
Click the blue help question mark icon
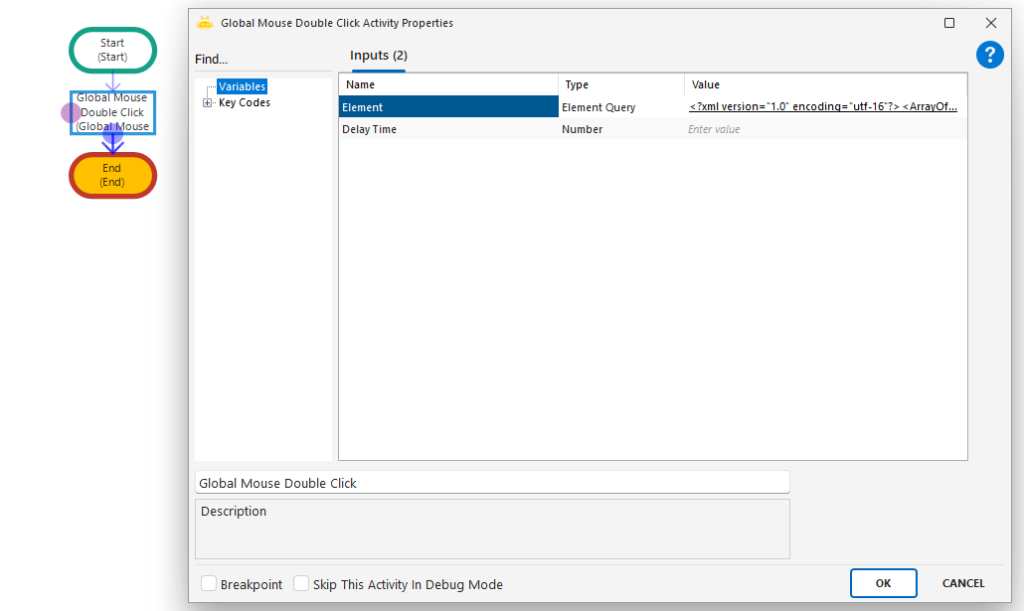989,55
